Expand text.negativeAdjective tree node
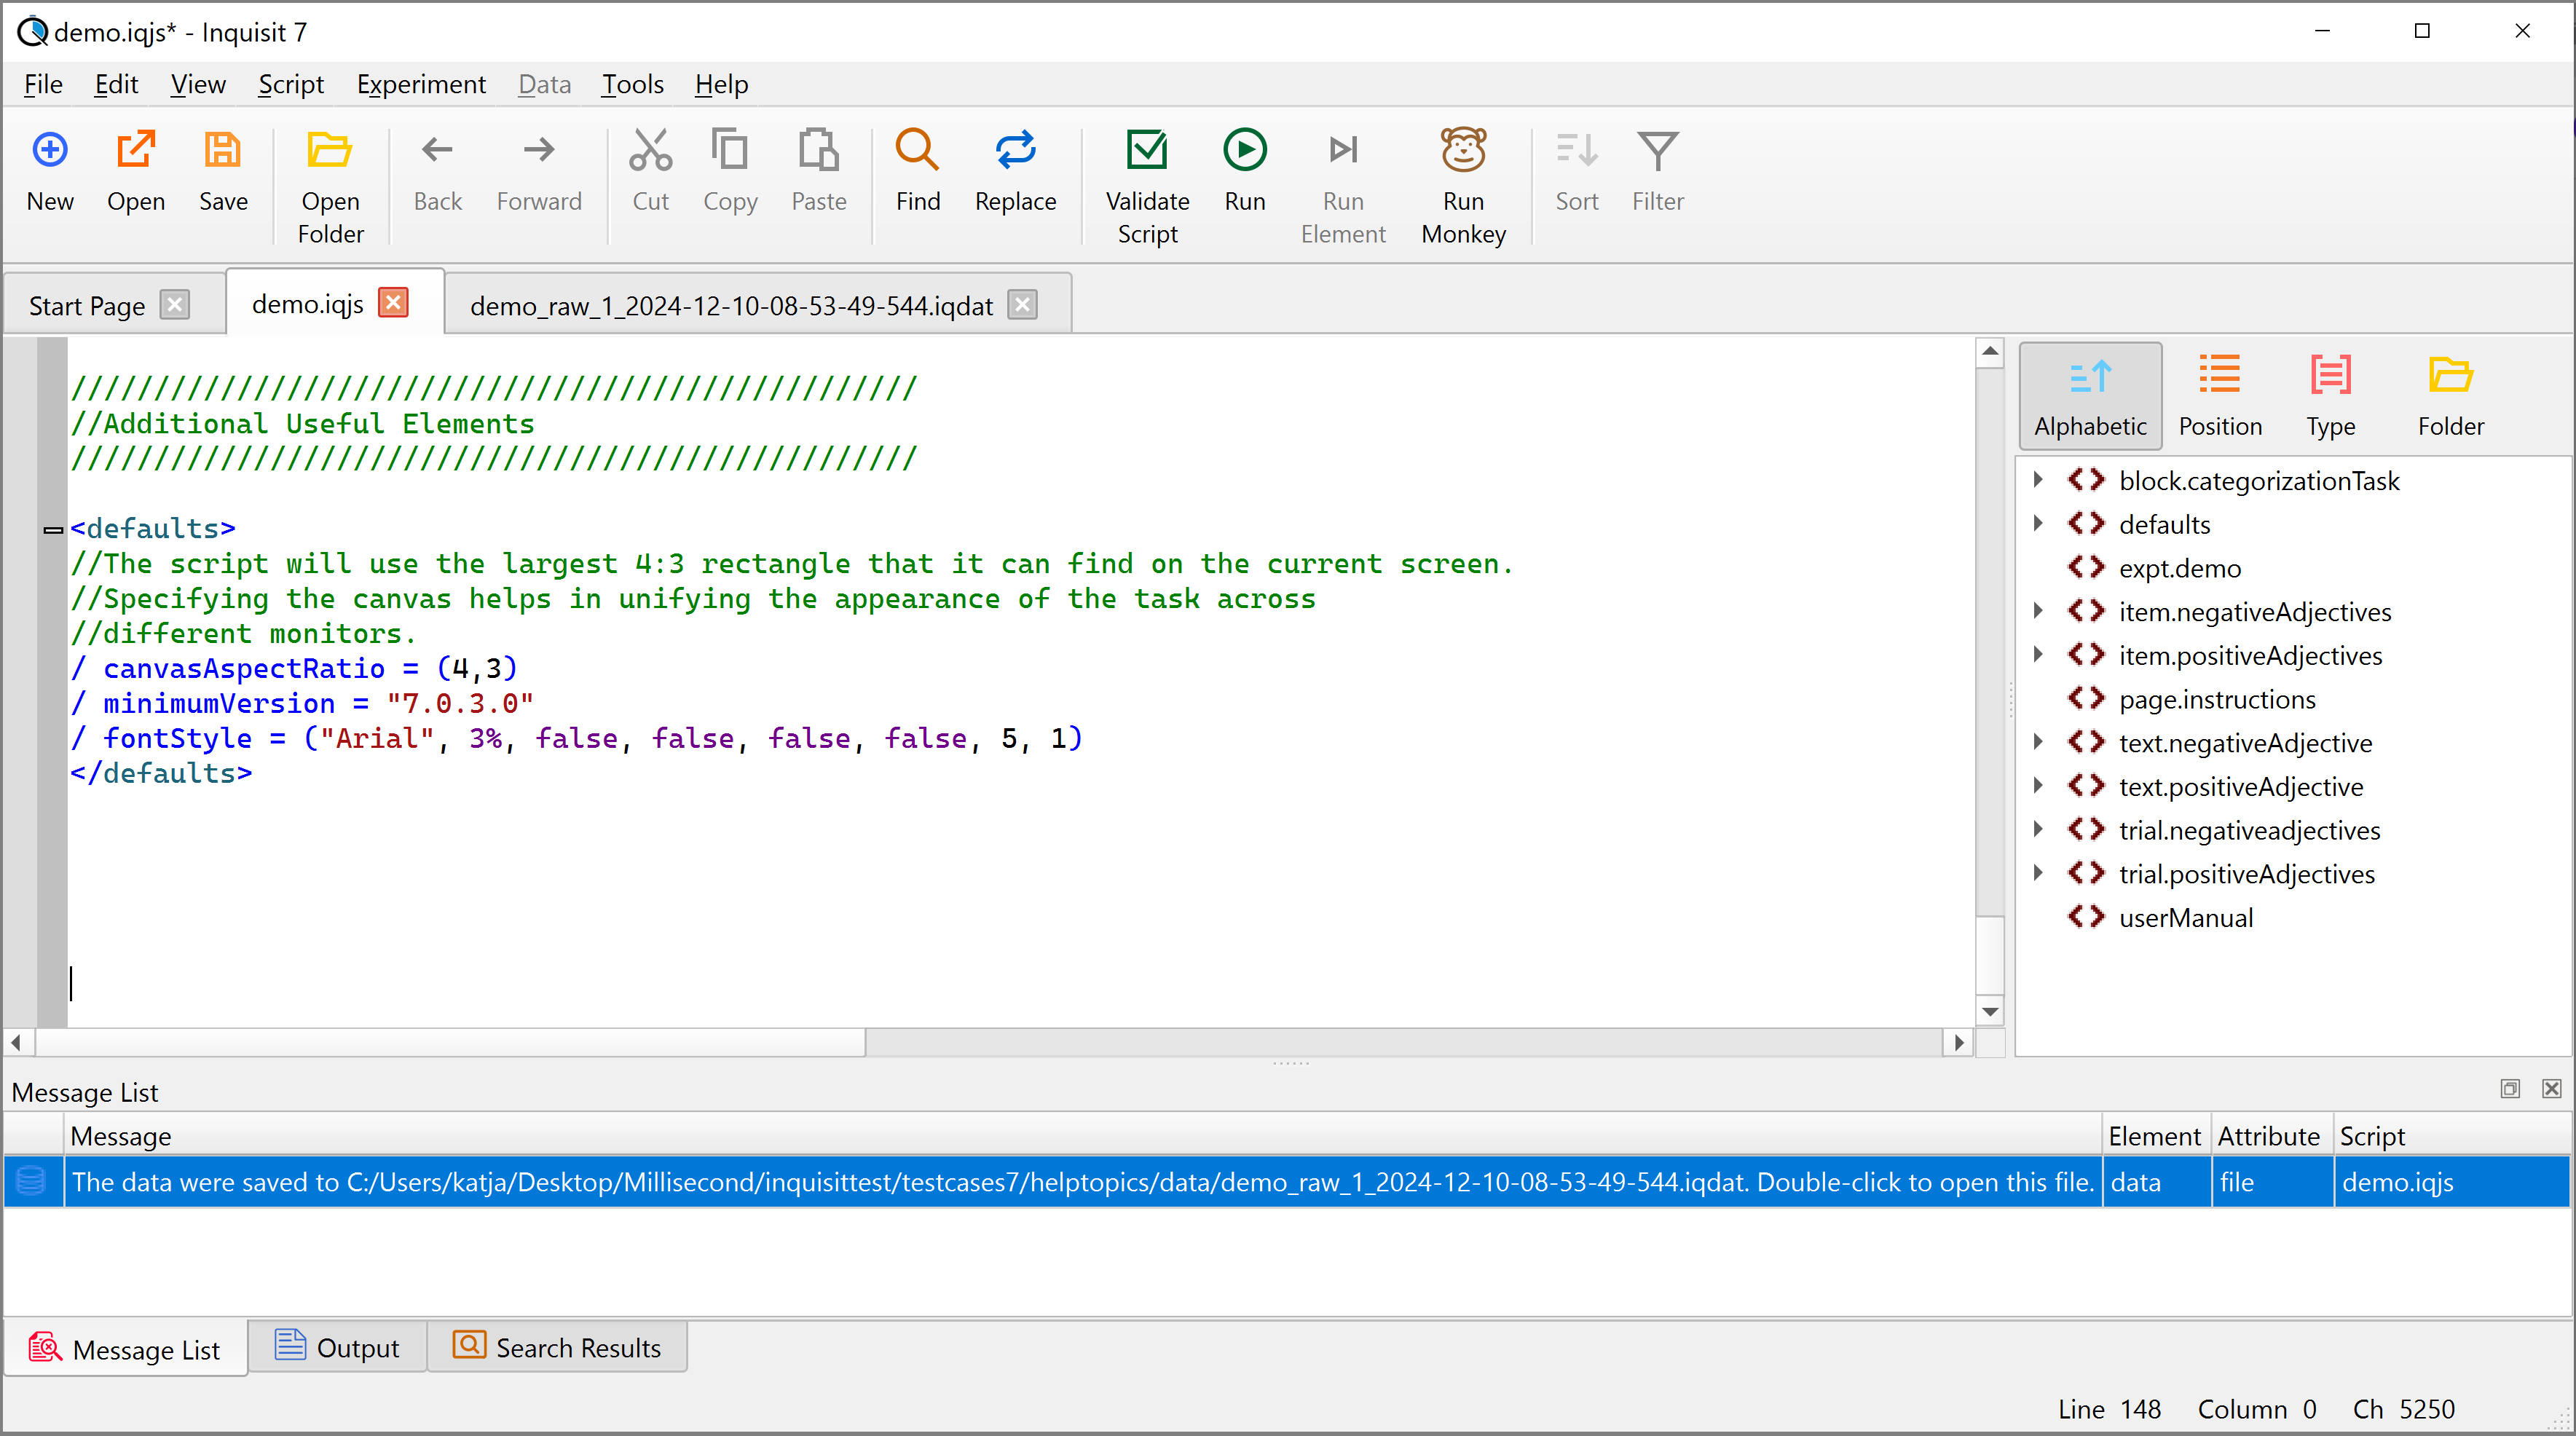 pos(2038,742)
